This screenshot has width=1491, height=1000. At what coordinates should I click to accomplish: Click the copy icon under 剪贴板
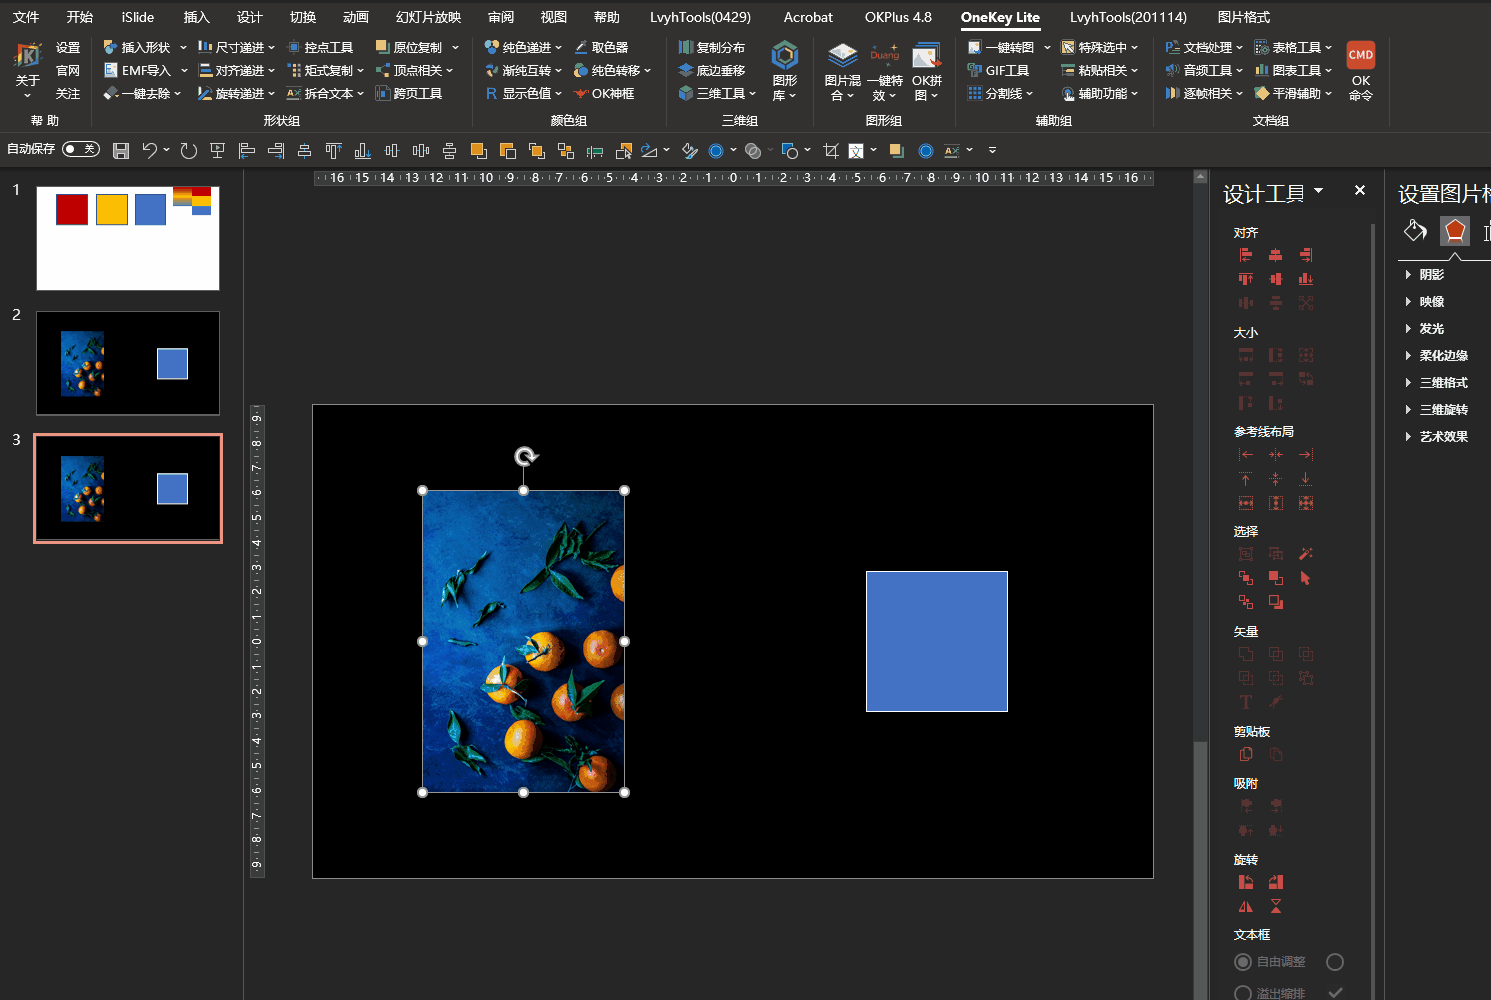coord(1246,754)
